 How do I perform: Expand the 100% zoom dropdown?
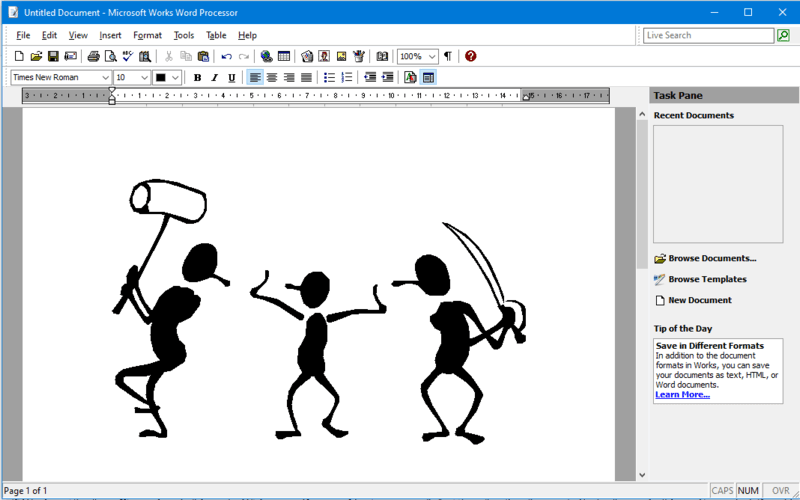pyautogui.click(x=432, y=57)
